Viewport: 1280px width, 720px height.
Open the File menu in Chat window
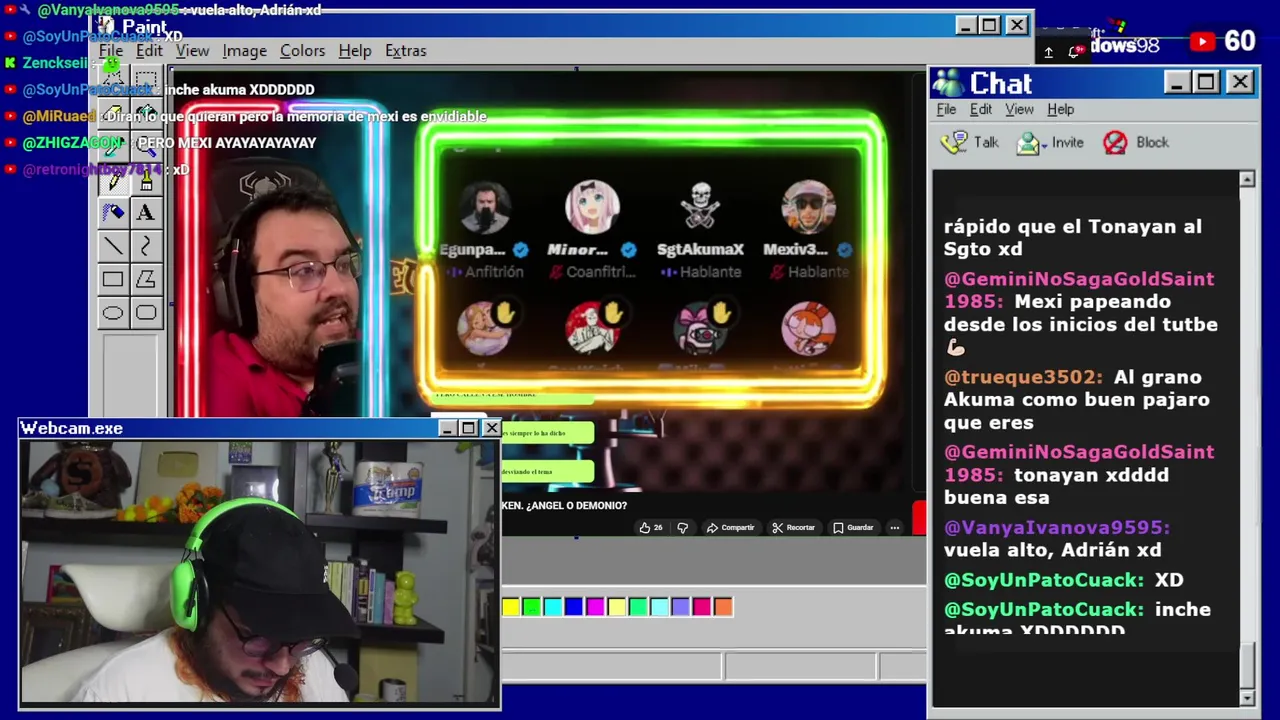946,109
